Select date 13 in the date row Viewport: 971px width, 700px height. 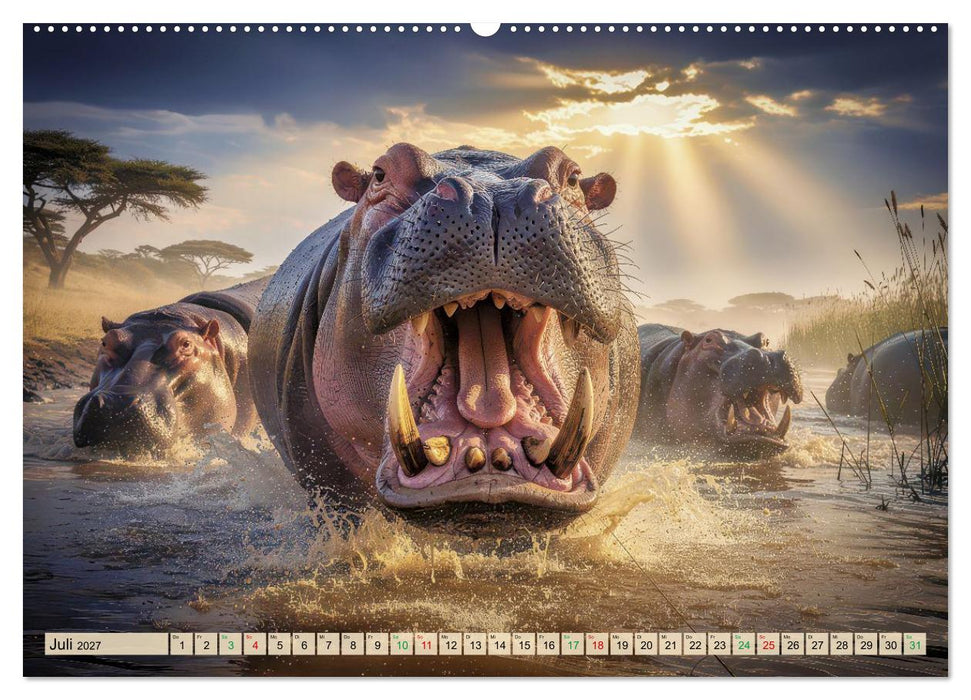click(x=475, y=644)
